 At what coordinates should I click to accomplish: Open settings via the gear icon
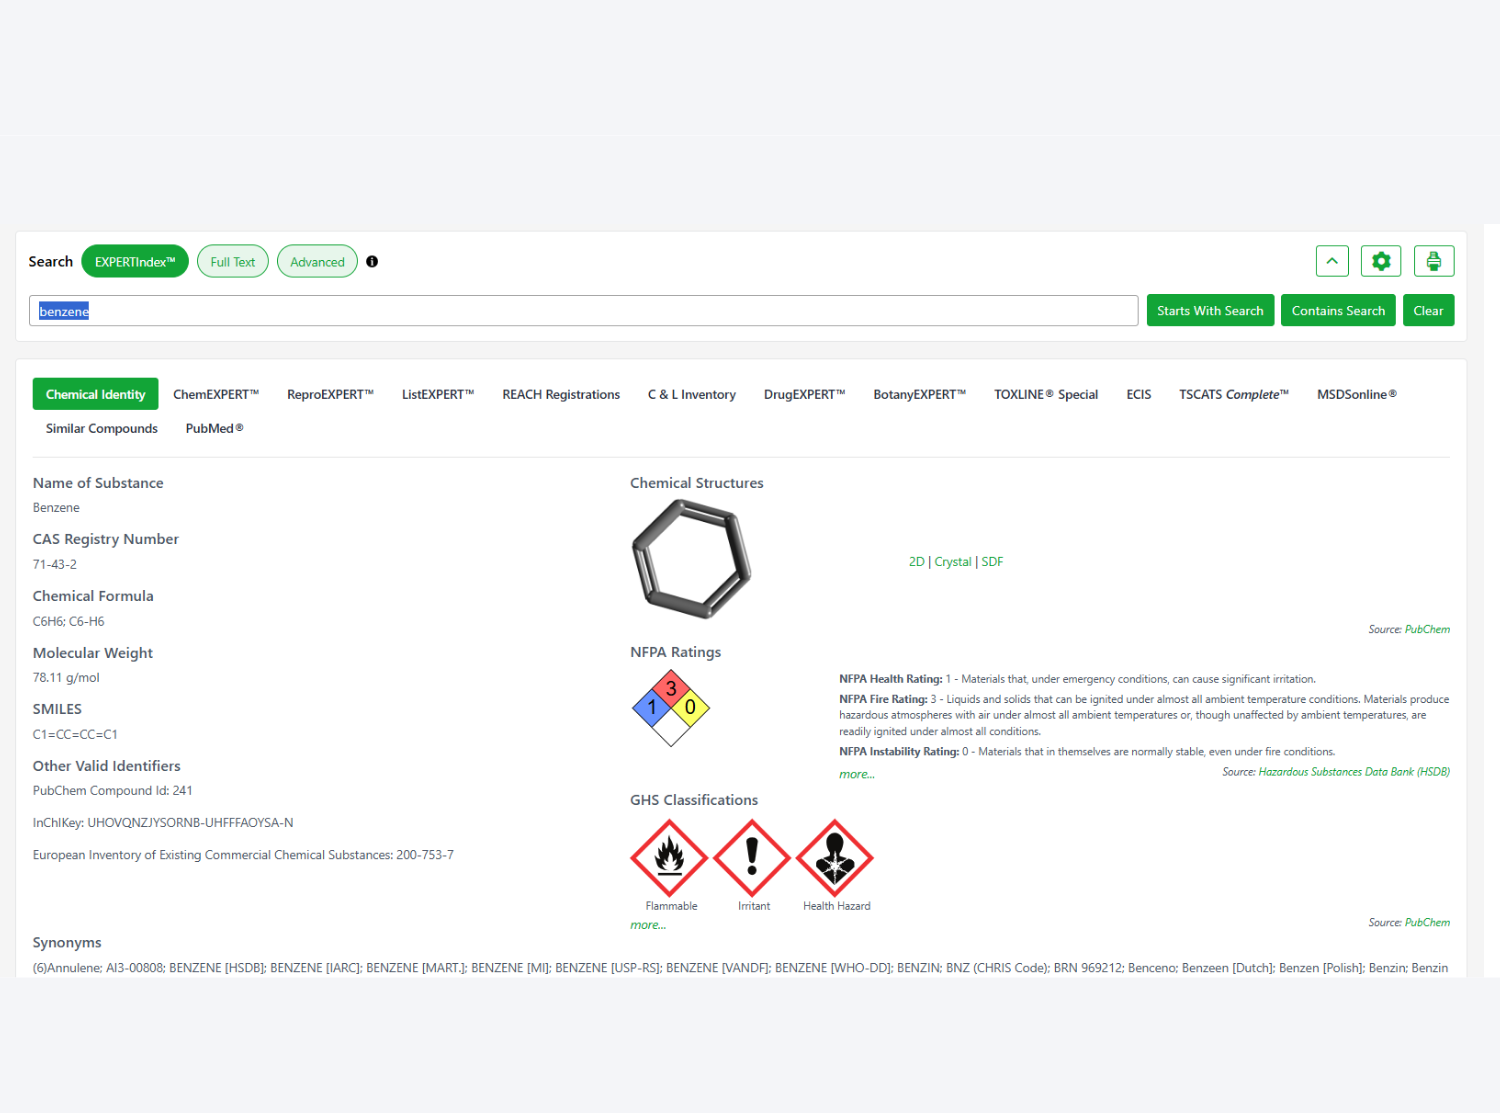pyautogui.click(x=1381, y=261)
